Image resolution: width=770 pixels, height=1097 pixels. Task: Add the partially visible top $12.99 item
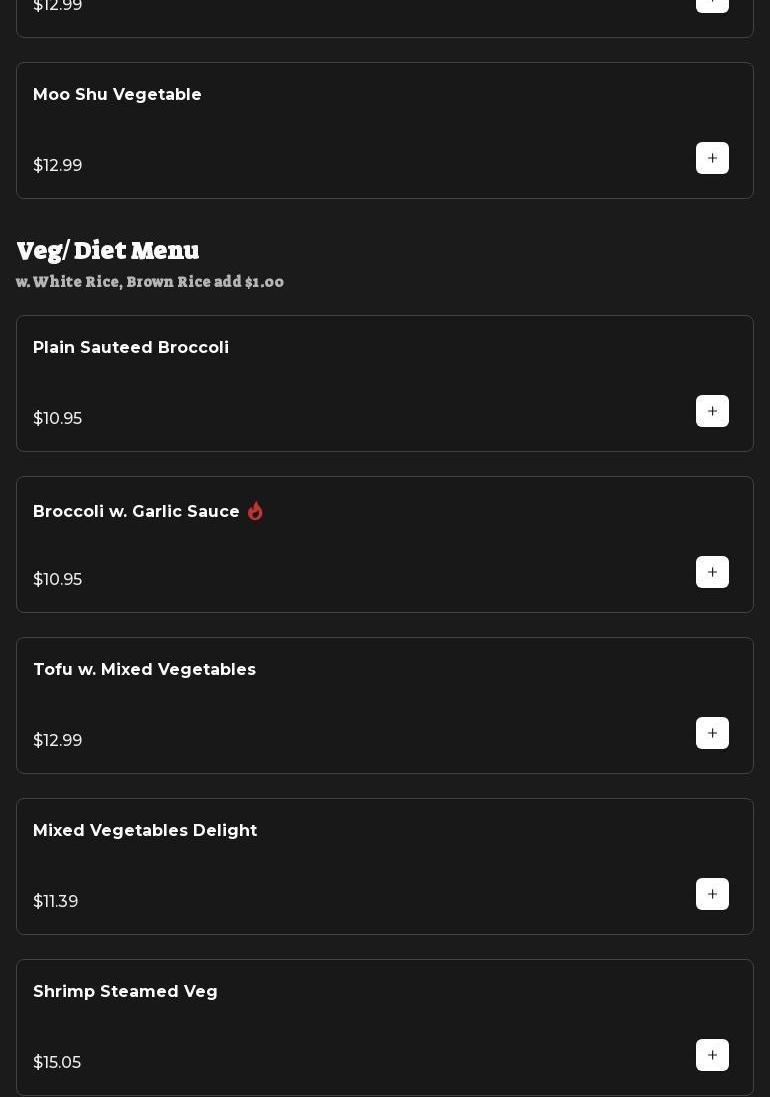click(x=712, y=3)
